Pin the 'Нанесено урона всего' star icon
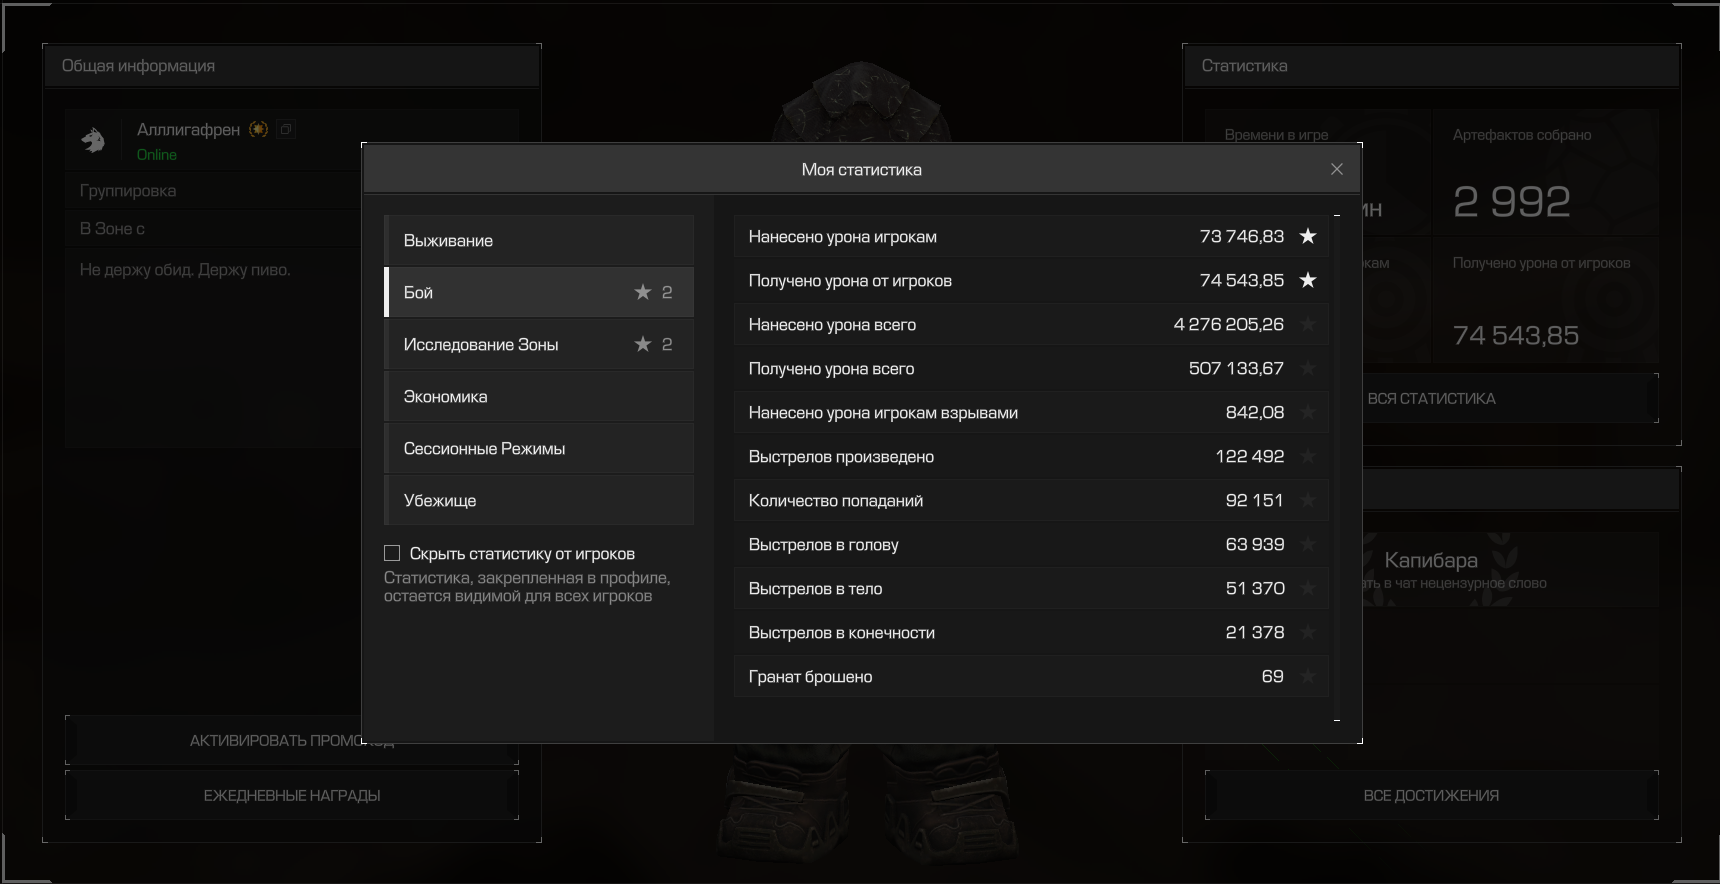Screen dimensions: 1720x884 point(1307,325)
